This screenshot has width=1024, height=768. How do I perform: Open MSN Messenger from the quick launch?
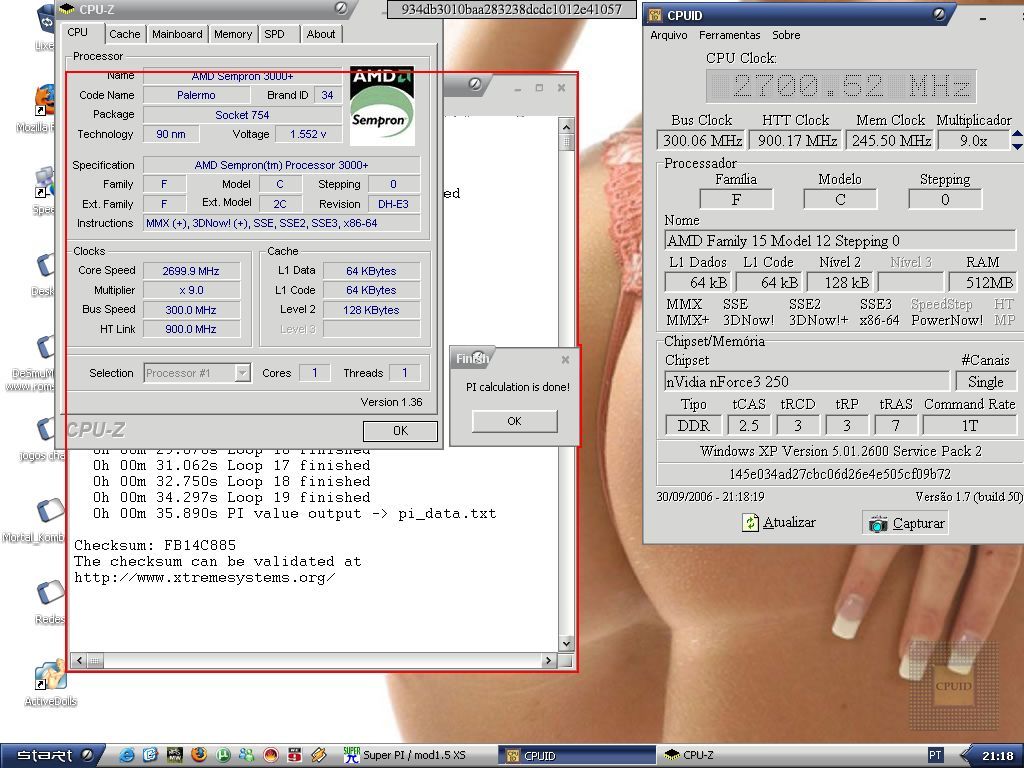coord(246,756)
